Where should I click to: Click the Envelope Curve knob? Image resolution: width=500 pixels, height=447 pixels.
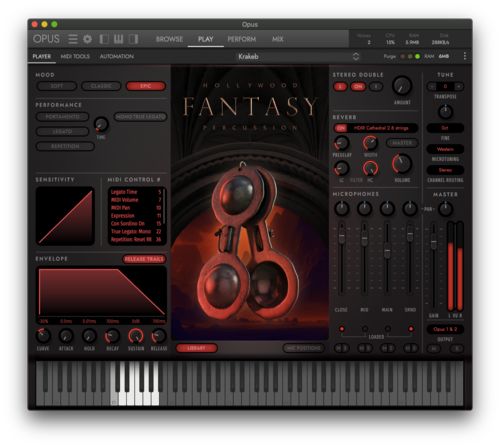pyautogui.click(x=43, y=336)
